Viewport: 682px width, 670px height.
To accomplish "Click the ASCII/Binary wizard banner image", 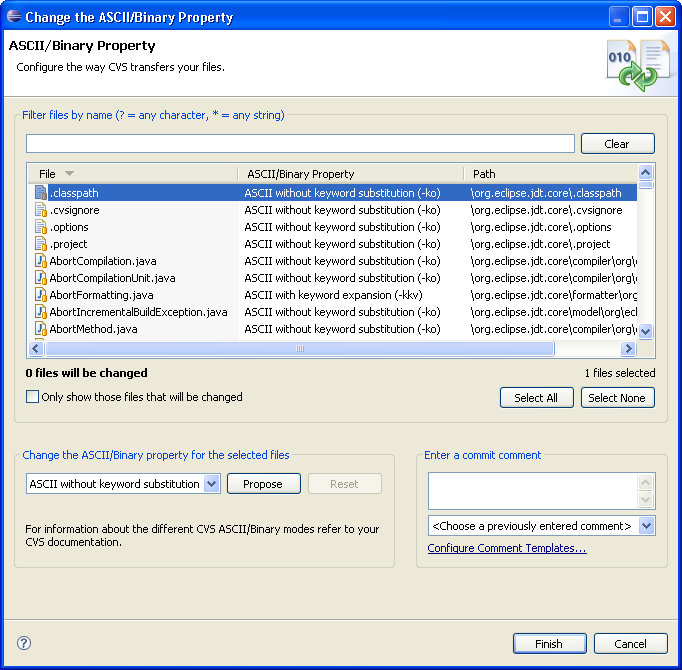I will [638, 65].
